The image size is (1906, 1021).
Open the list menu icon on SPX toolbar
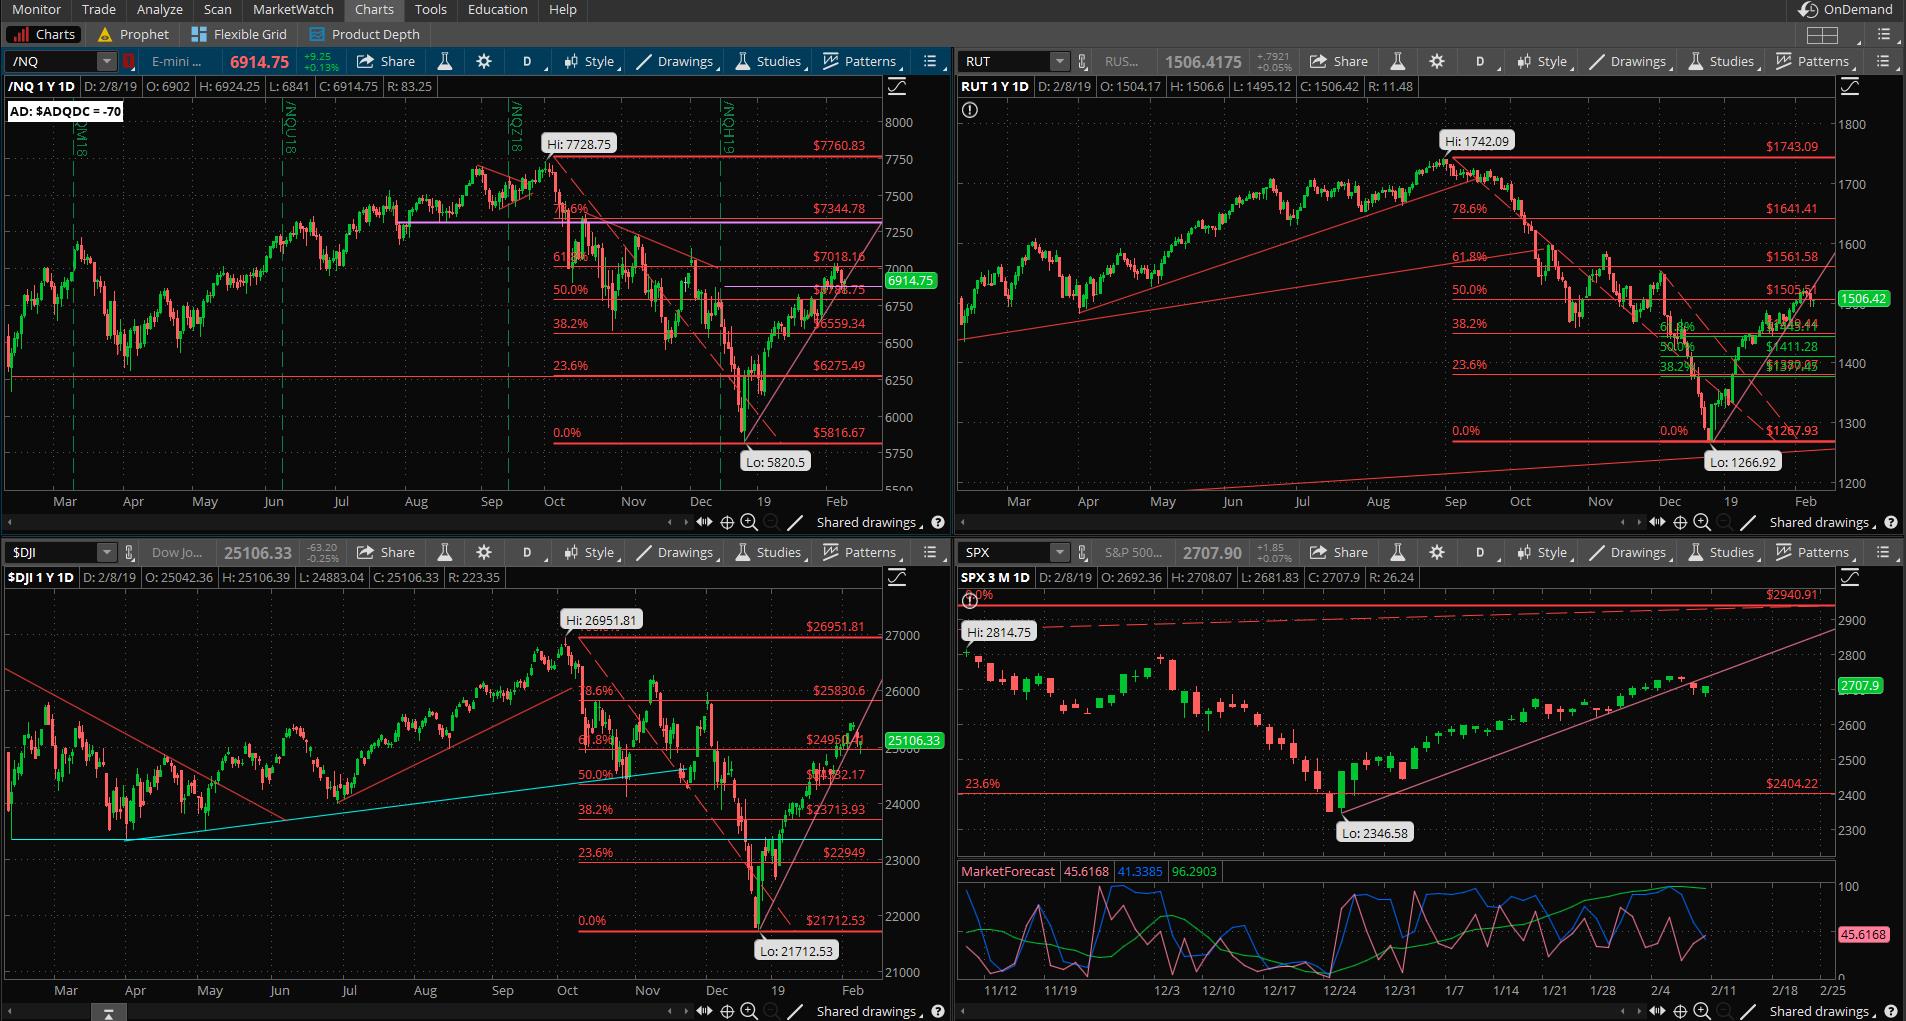click(x=1883, y=552)
